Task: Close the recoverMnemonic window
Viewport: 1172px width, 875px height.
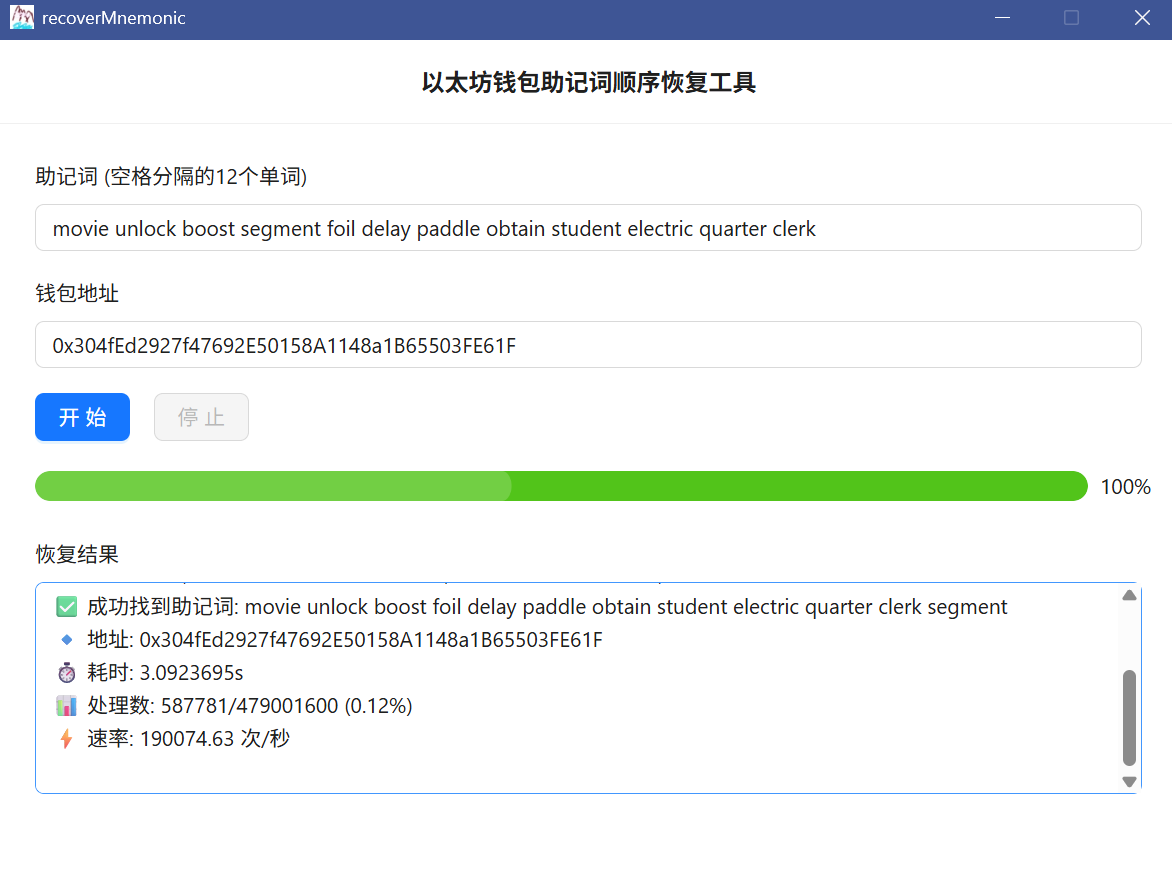Action: click(1142, 18)
